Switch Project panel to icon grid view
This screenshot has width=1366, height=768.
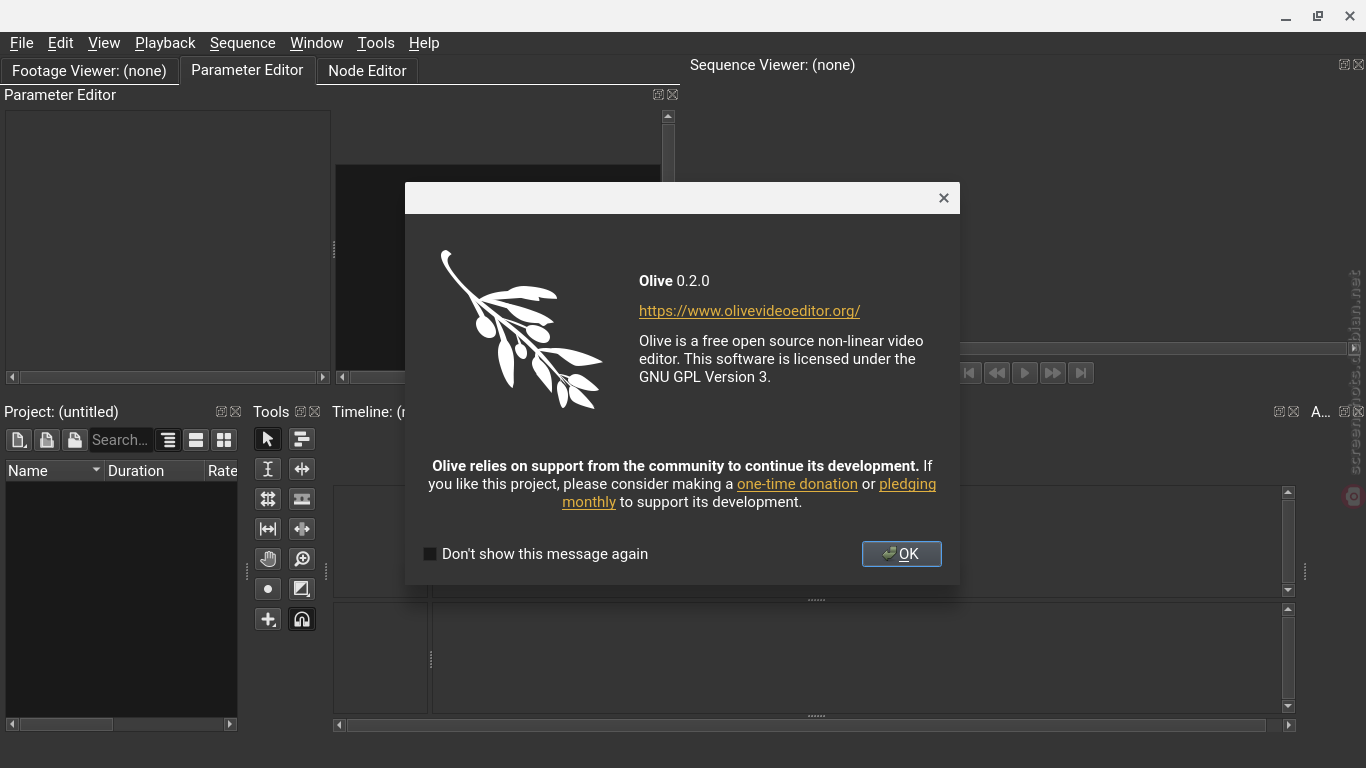click(224, 440)
